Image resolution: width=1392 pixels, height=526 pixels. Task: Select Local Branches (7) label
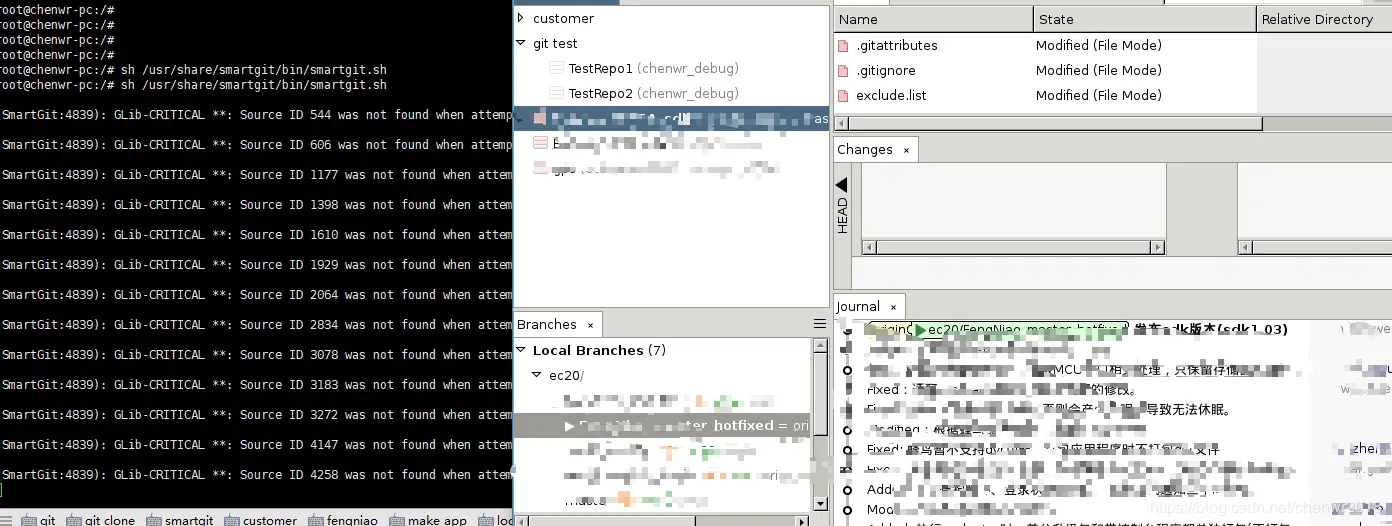599,350
